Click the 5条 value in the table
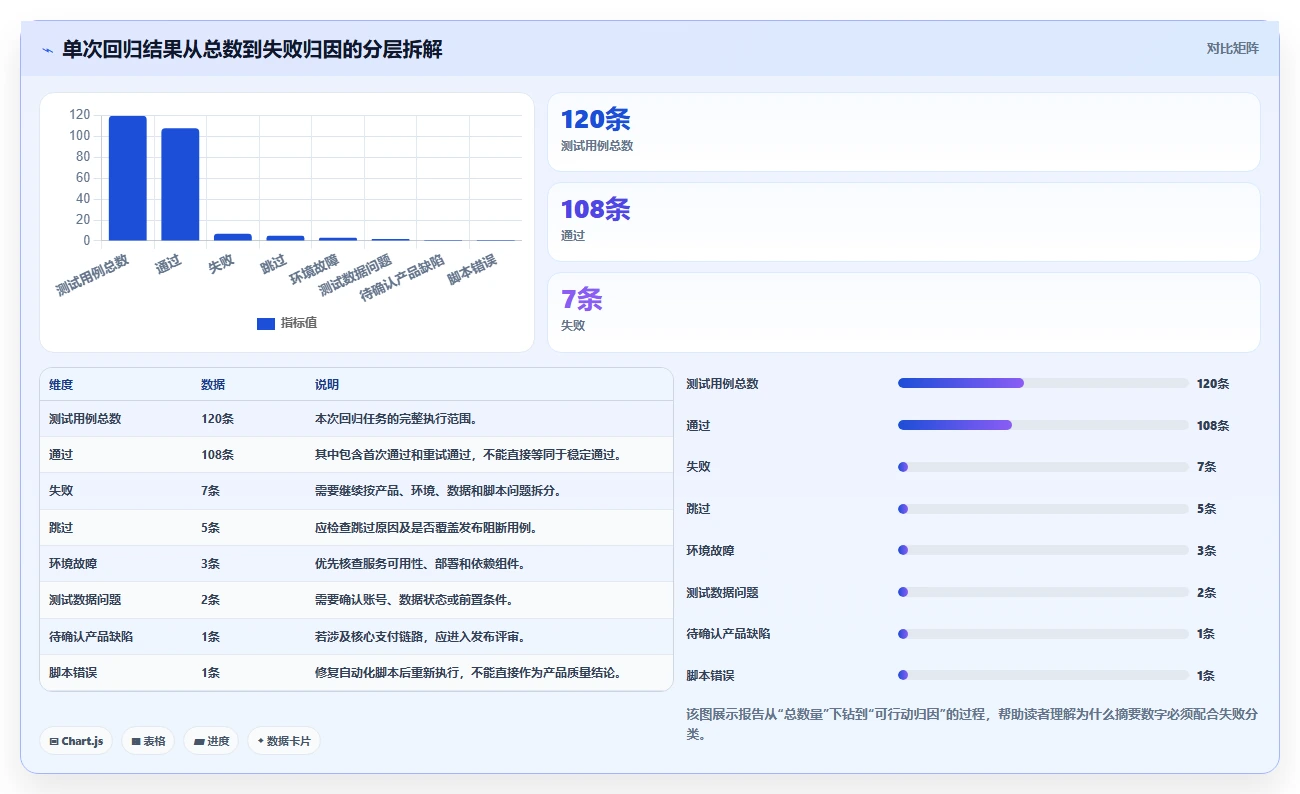 (210, 528)
